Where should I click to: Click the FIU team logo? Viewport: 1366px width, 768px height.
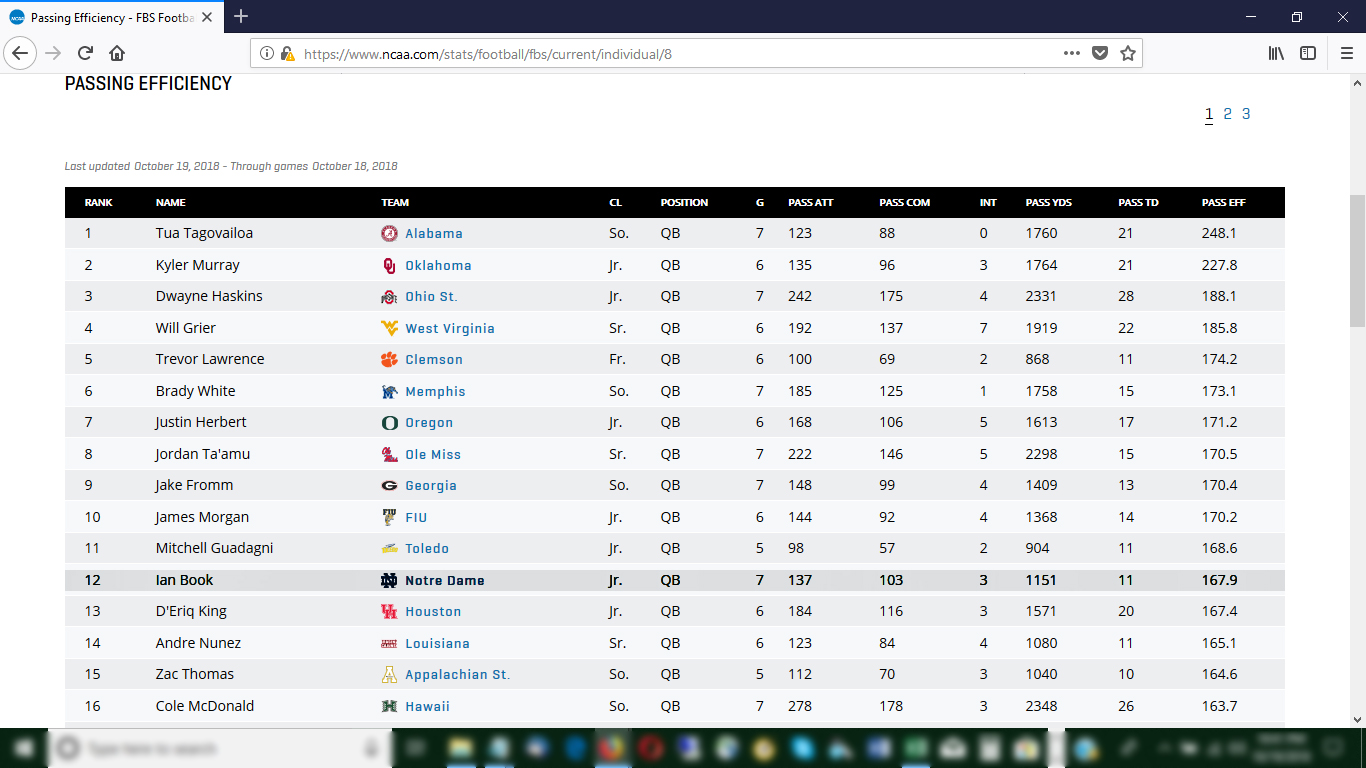[389, 517]
